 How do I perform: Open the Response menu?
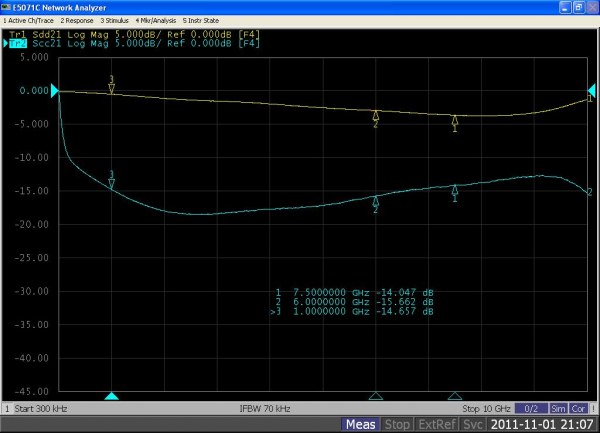[77, 21]
